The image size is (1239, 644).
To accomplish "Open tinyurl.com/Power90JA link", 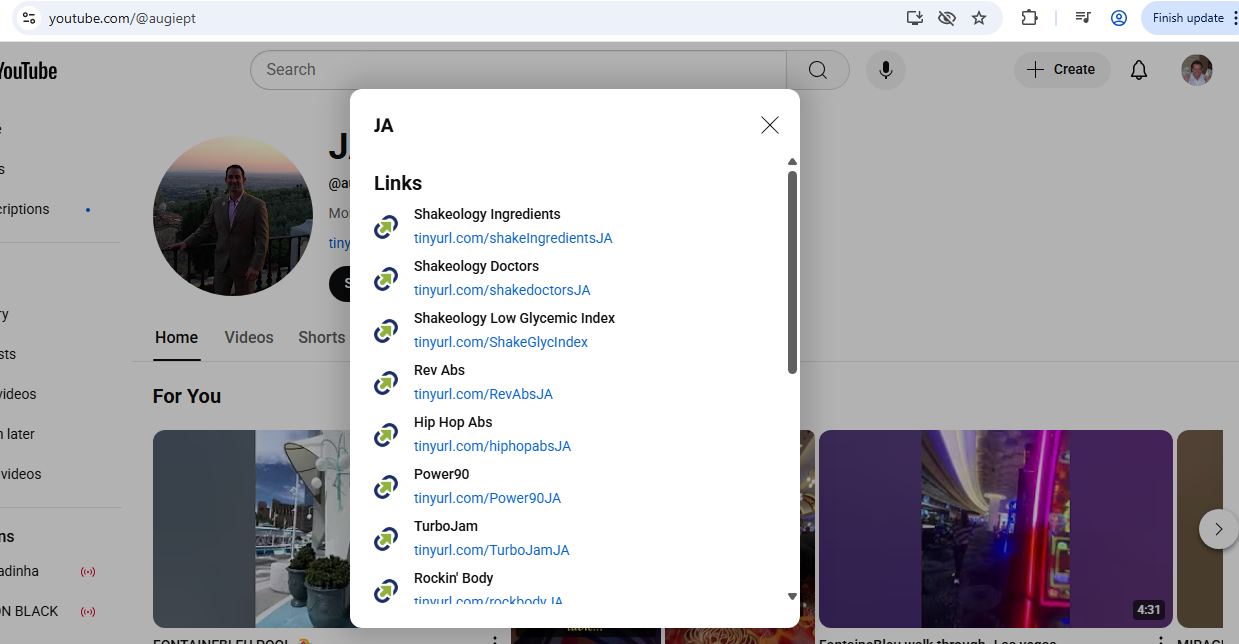I will (487, 498).
